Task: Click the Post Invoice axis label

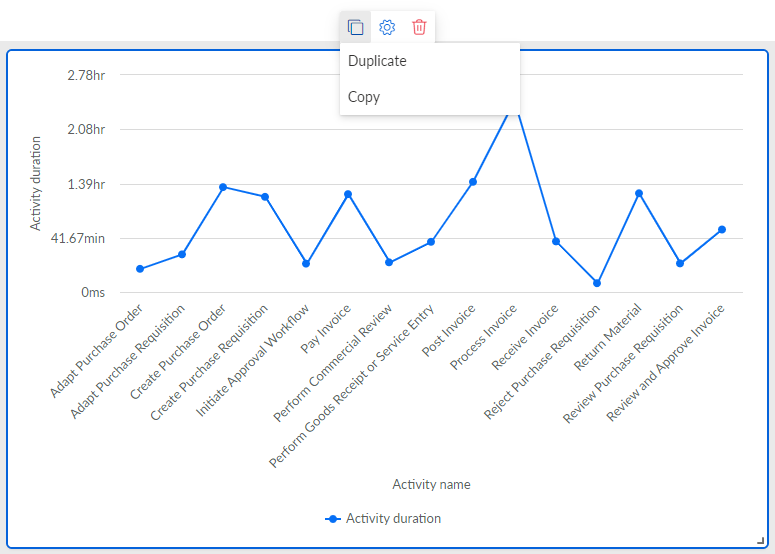Action: (449, 330)
